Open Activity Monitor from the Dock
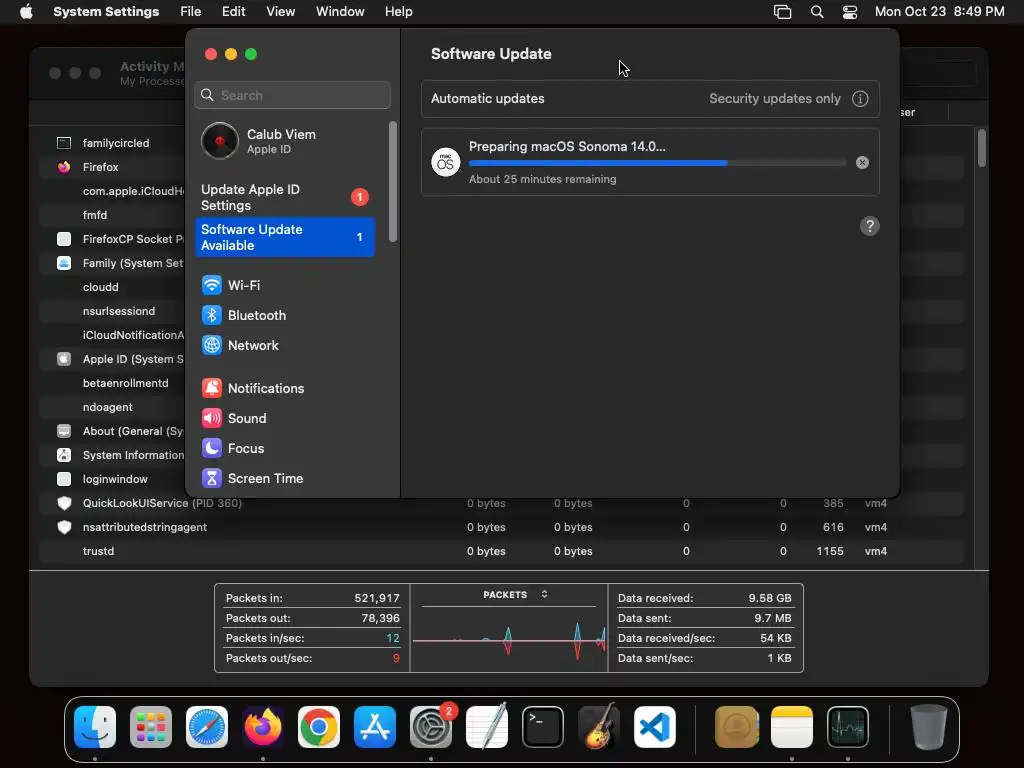The image size is (1024, 768). coord(848,727)
